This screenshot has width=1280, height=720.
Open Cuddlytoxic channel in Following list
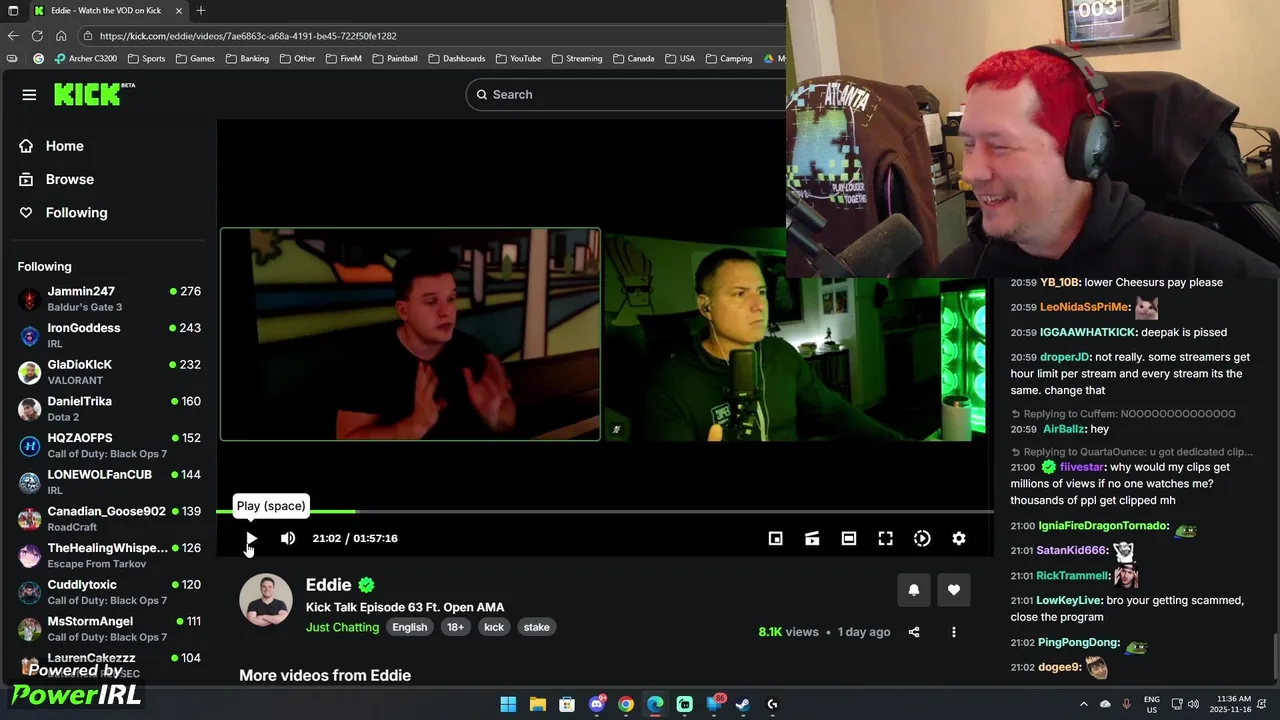[x=109, y=592]
